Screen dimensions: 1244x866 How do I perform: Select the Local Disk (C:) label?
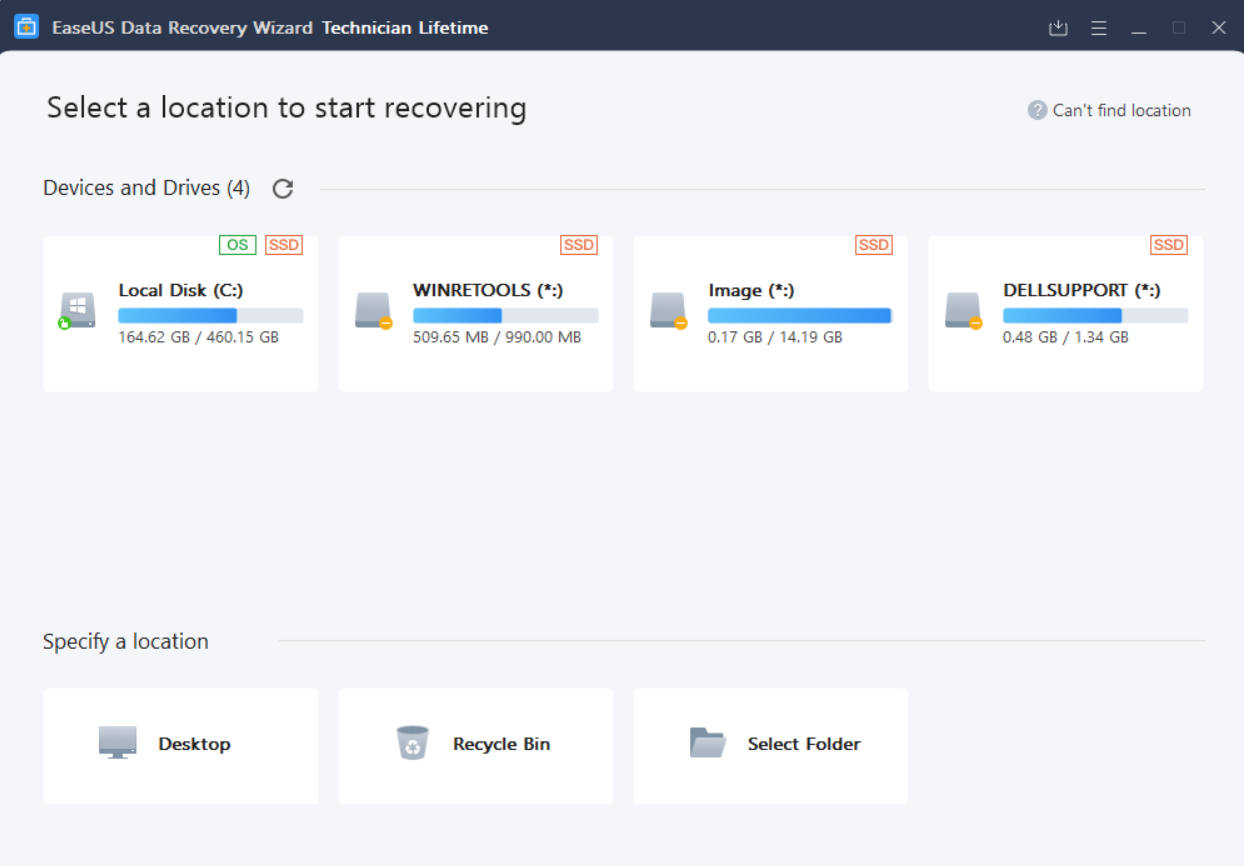coord(181,290)
